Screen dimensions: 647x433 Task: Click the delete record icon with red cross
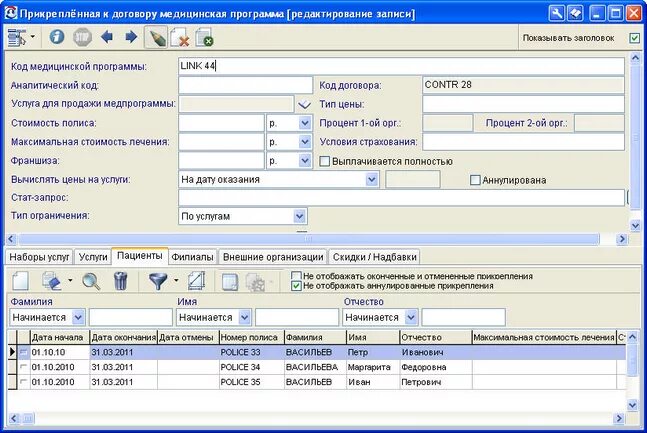coord(180,38)
